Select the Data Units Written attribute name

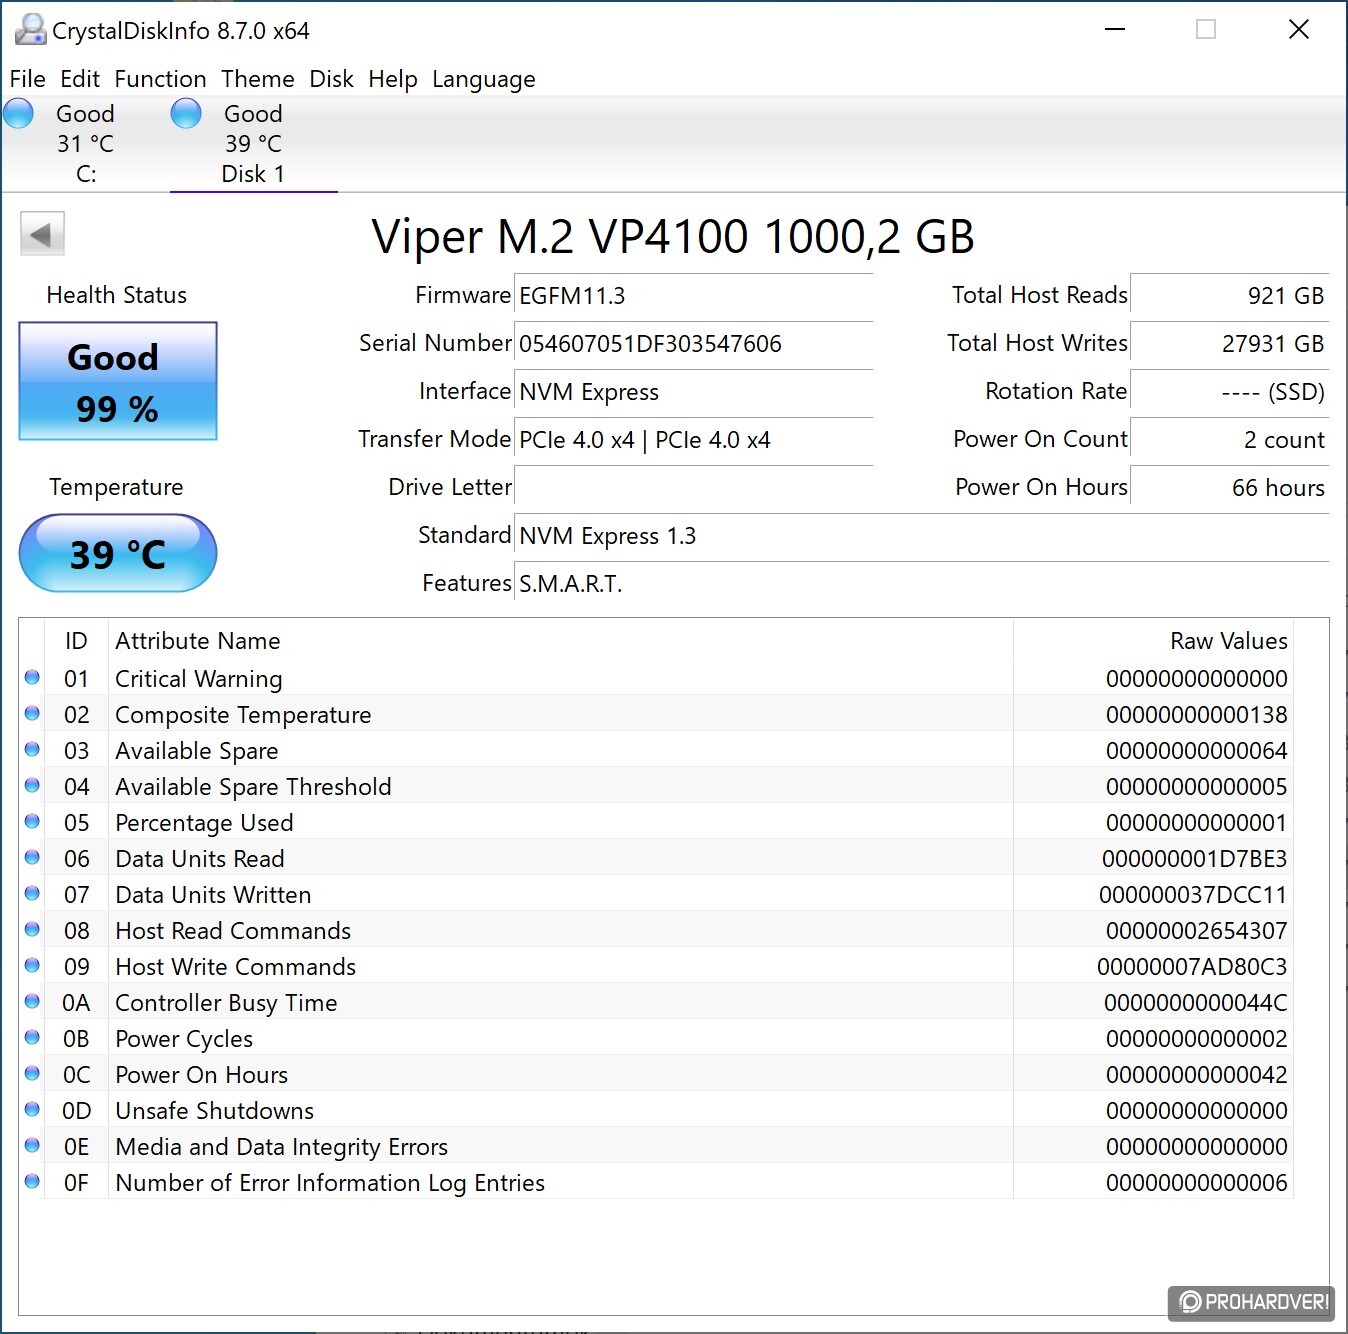click(x=213, y=895)
